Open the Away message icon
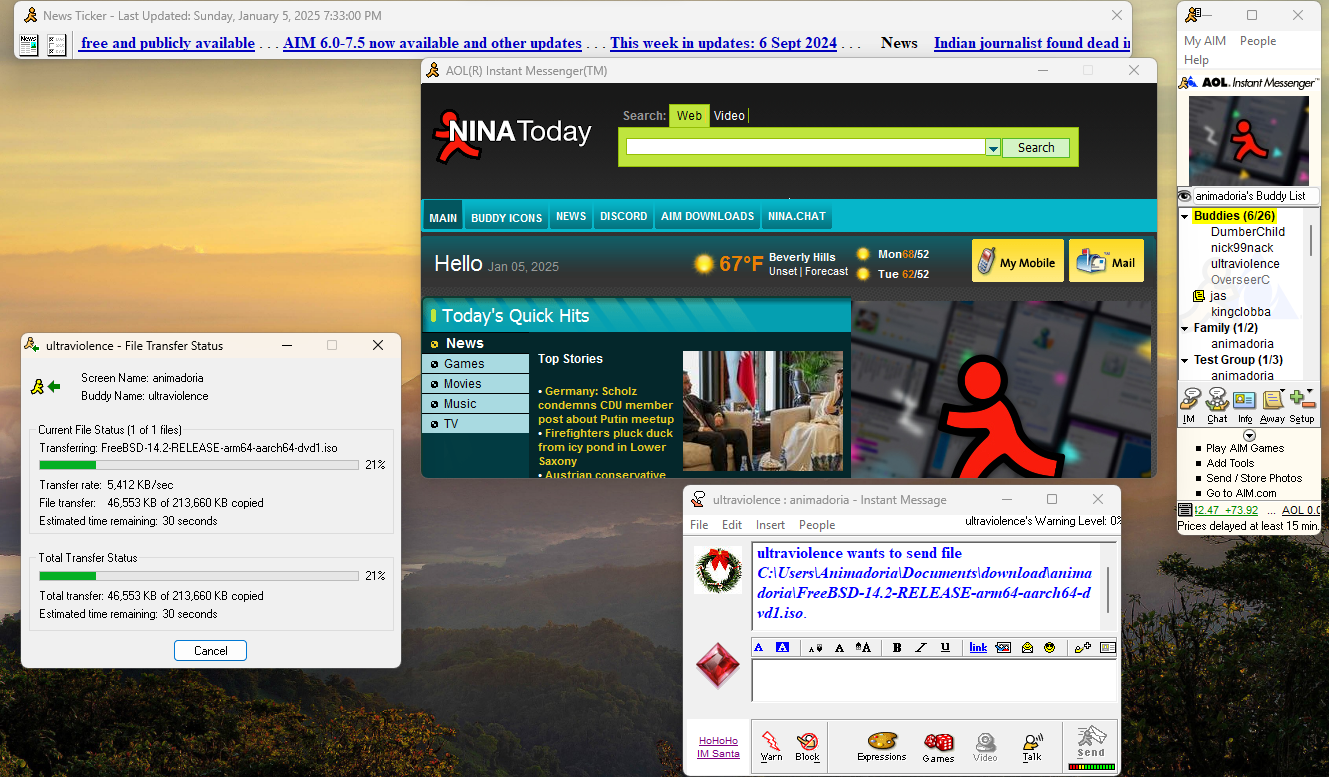 1272,405
